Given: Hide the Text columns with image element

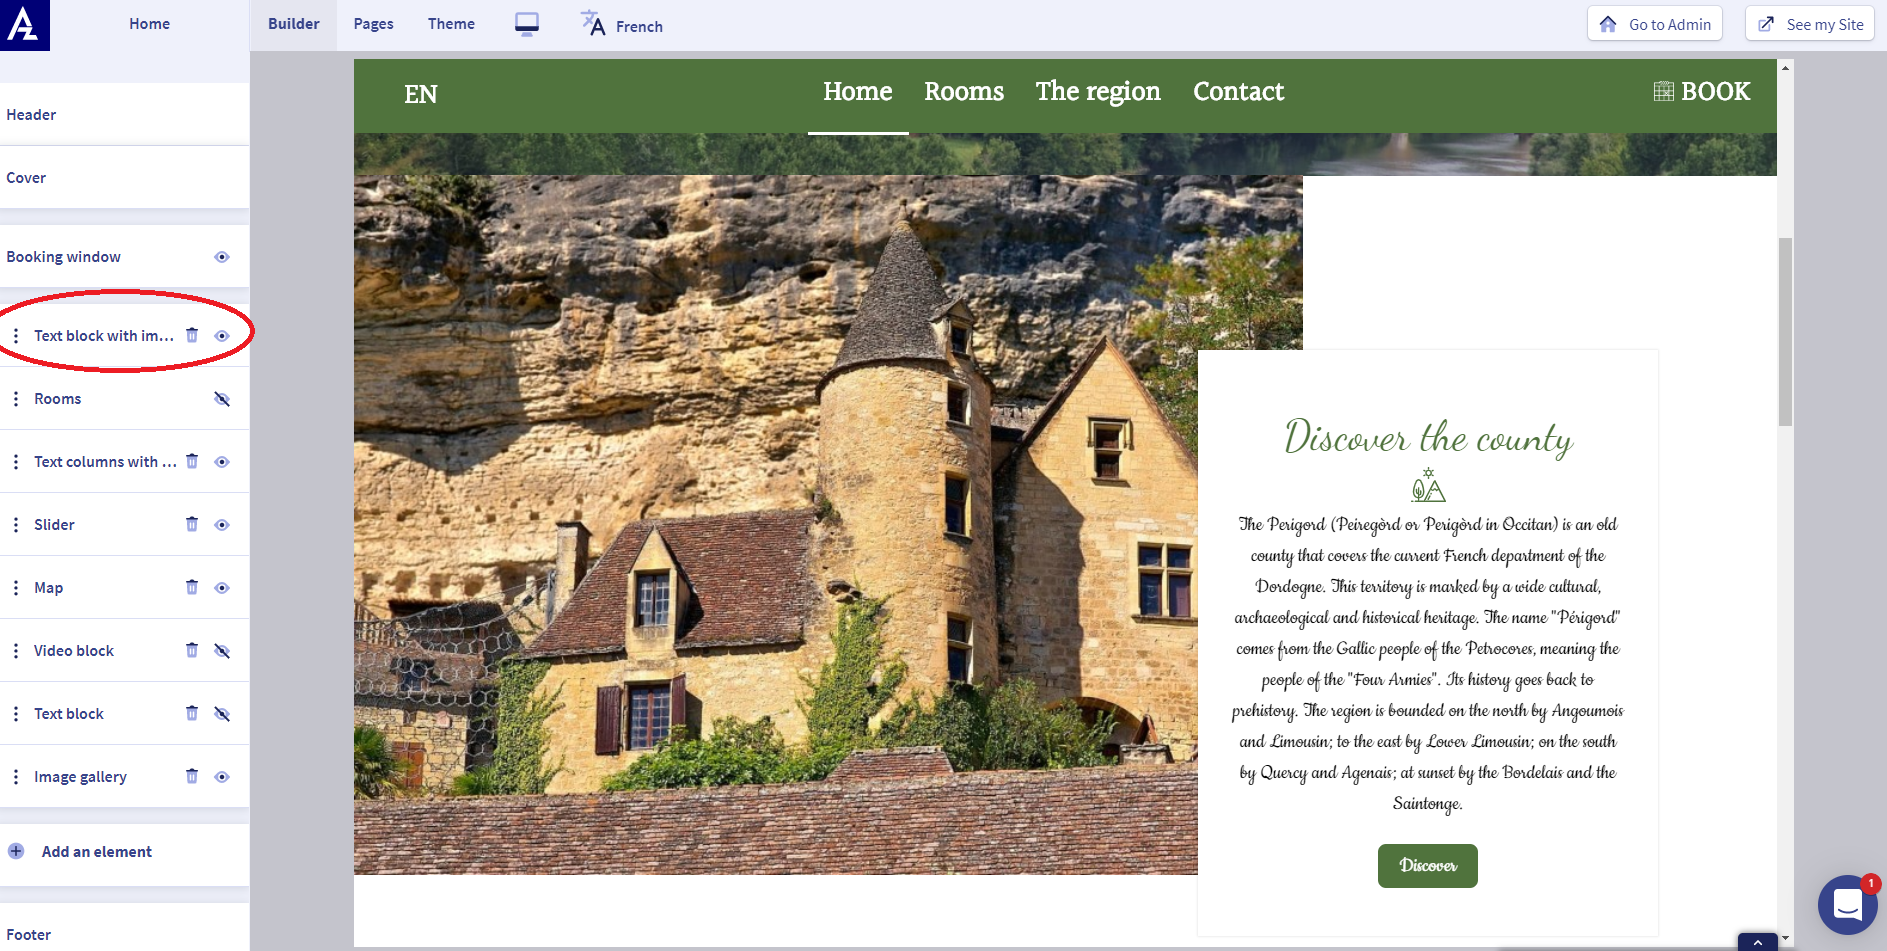Looking at the screenshot, I should (x=222, y=462).
